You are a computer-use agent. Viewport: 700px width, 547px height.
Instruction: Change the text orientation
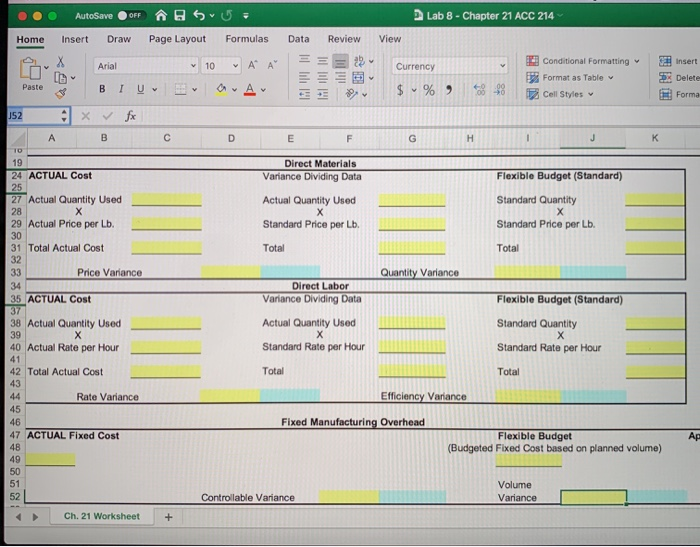pos(352,94)
